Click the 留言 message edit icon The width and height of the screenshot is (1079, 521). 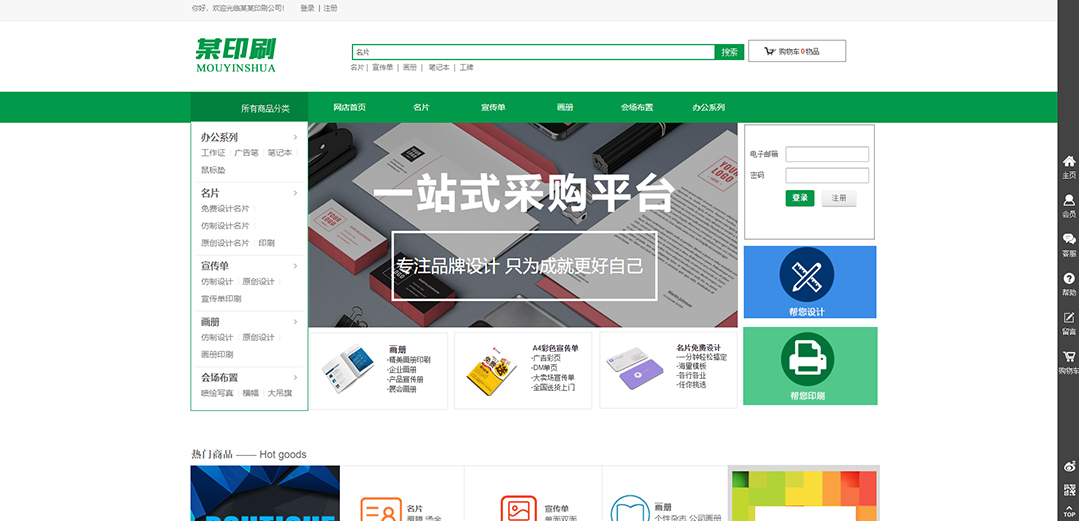(1068, 317)
